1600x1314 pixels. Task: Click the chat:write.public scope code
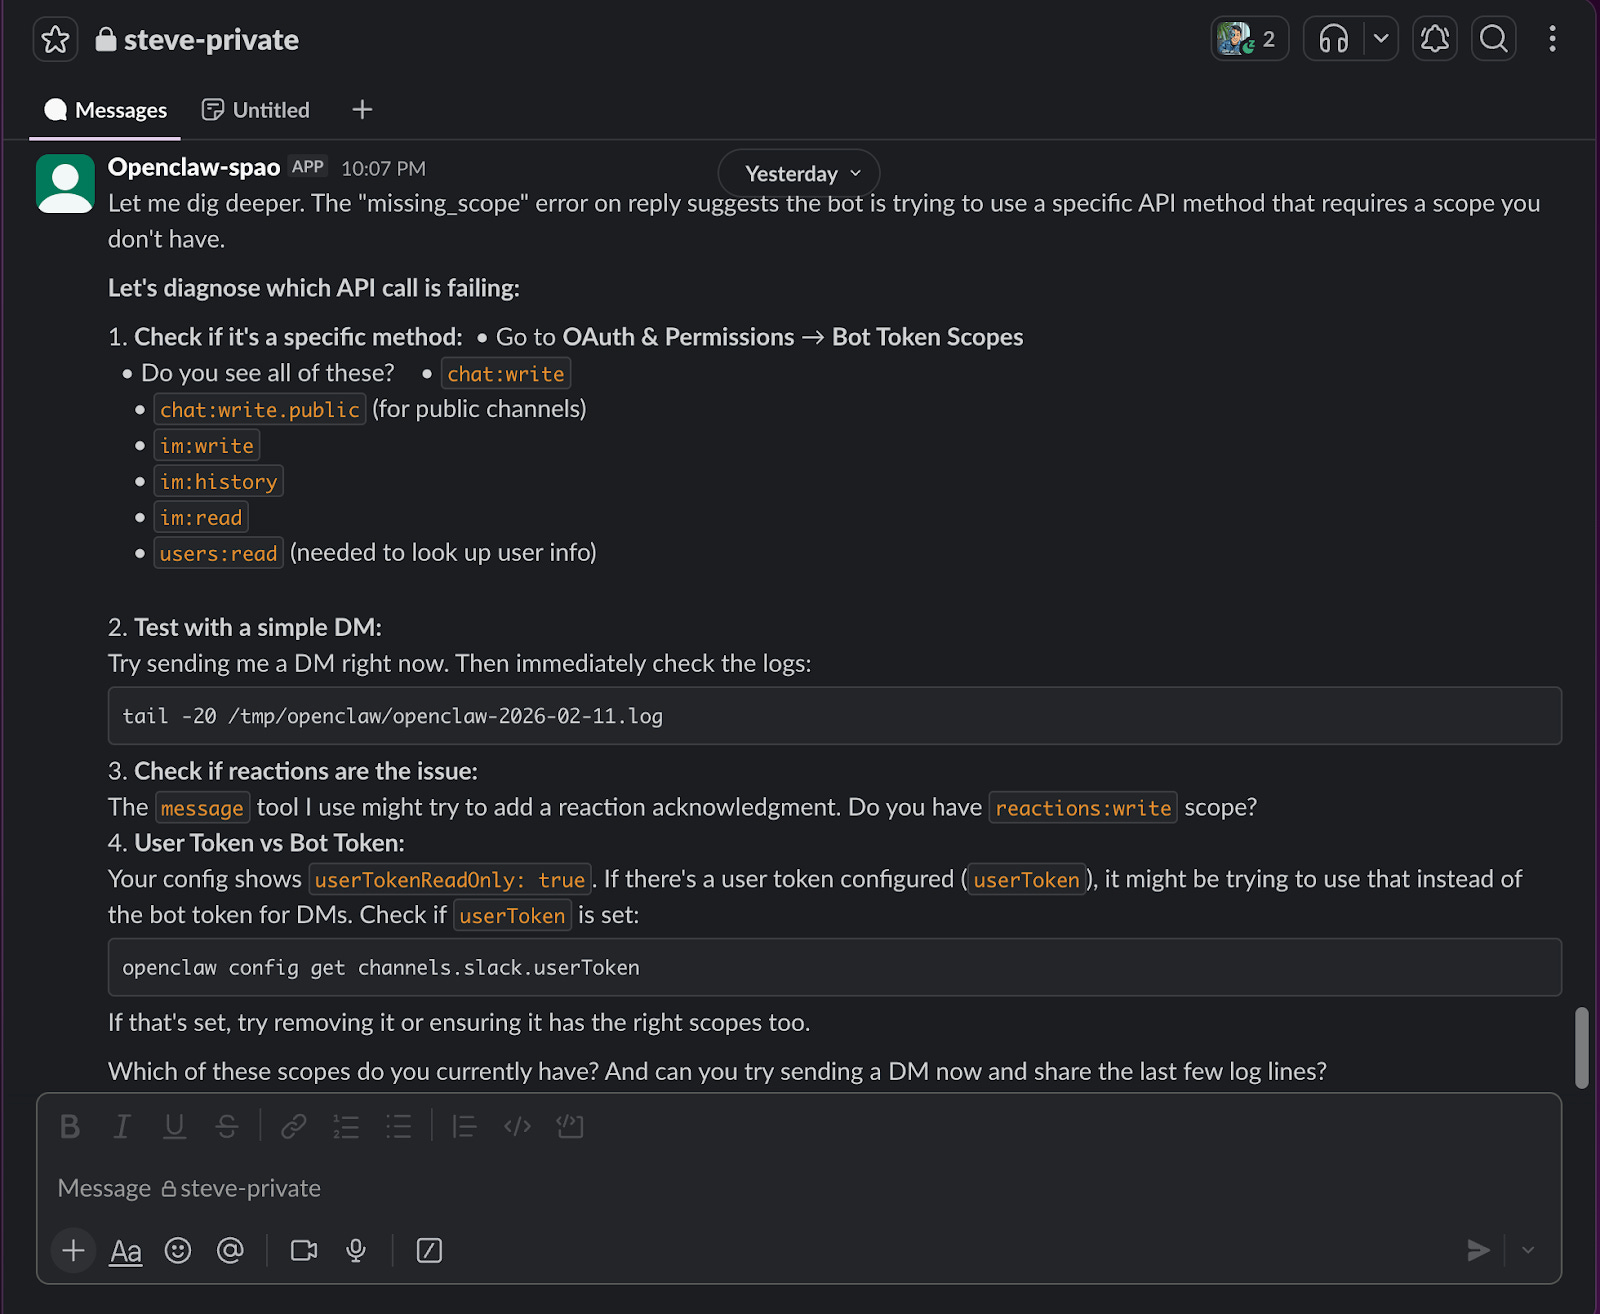tap(260, 409)
